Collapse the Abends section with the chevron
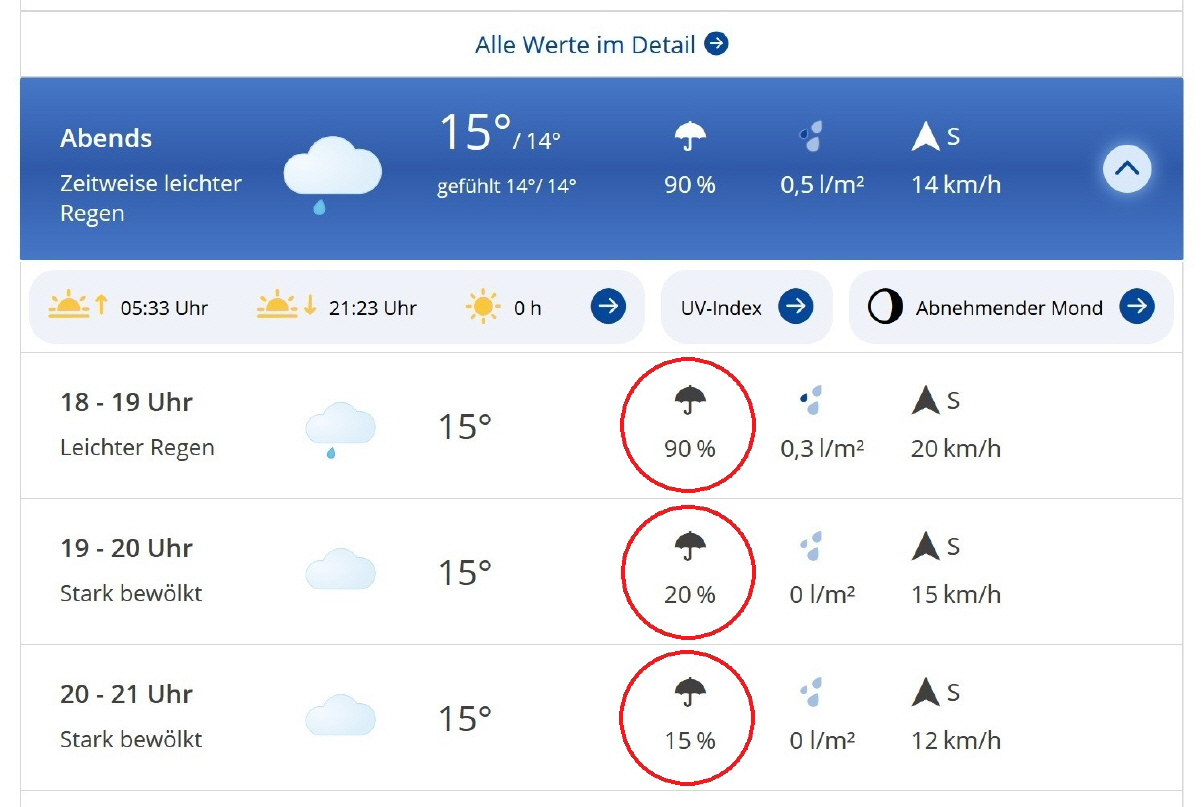This screenshot has width=1204, height=807. point(1127,168)
